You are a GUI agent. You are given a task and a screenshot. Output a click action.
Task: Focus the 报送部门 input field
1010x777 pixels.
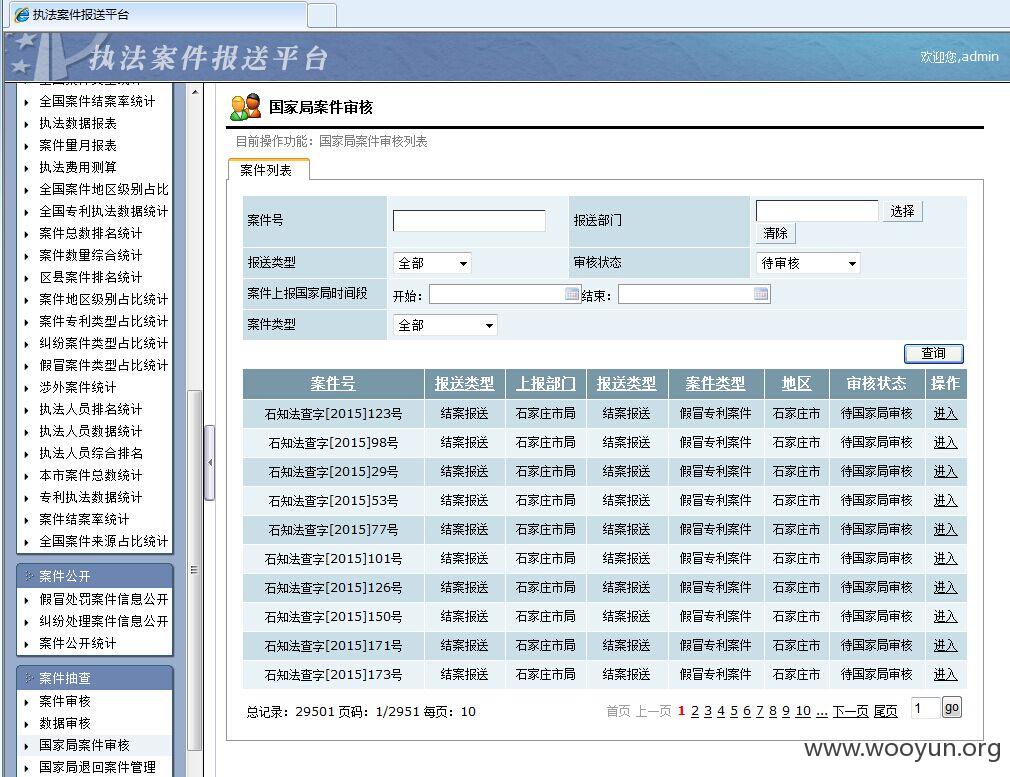(817, 211)
